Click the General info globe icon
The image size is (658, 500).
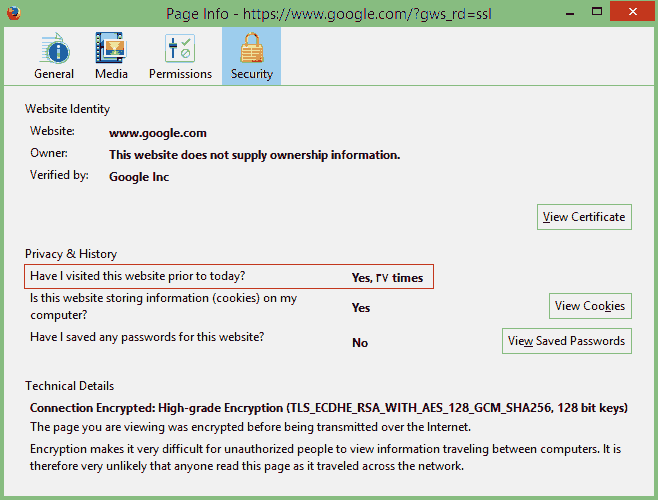(53, 48)
